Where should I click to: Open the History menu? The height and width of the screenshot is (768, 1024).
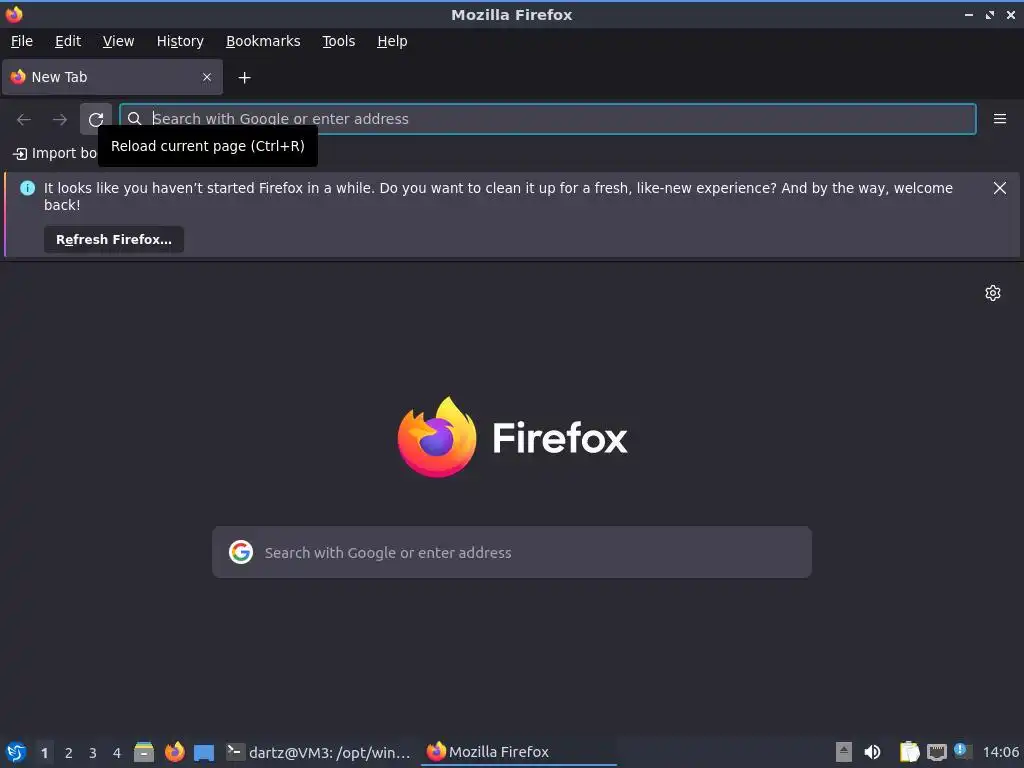coord(180,41)
